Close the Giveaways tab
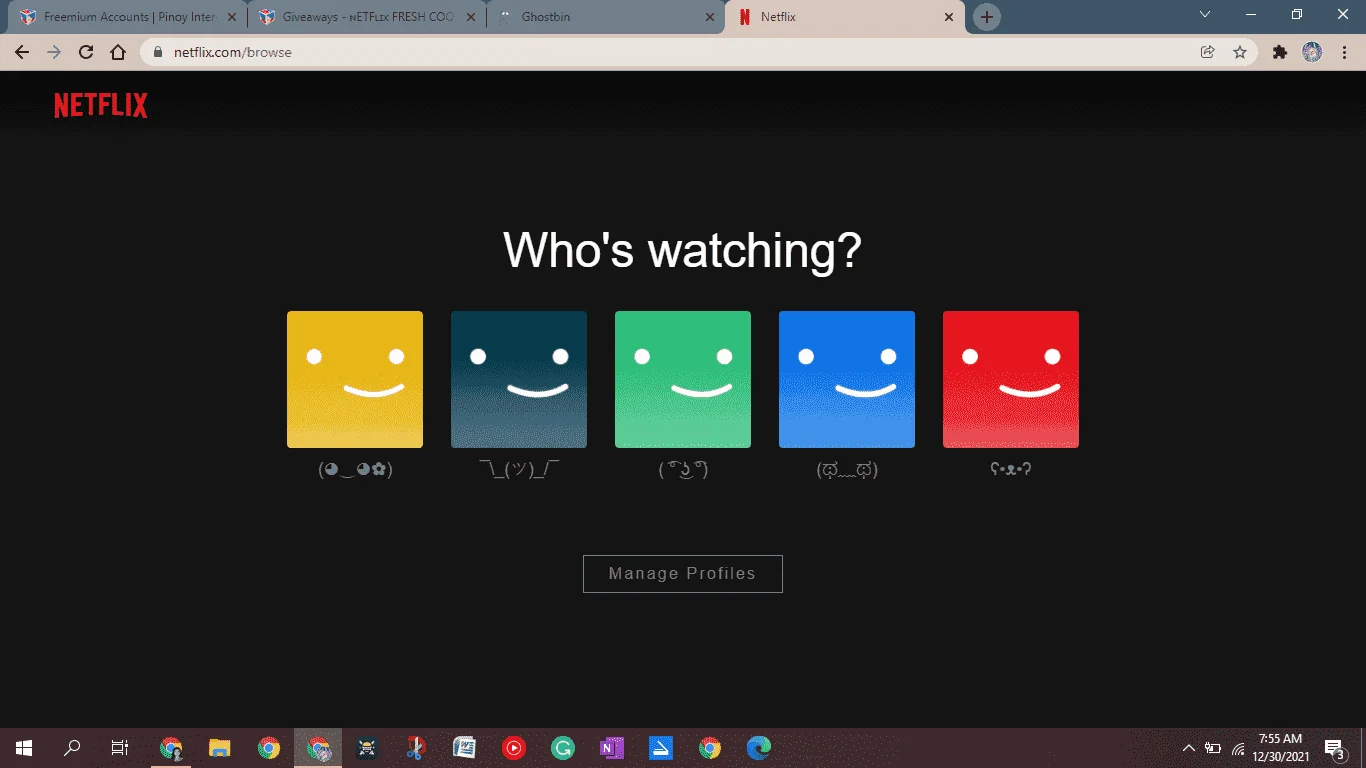 [471, 17]
